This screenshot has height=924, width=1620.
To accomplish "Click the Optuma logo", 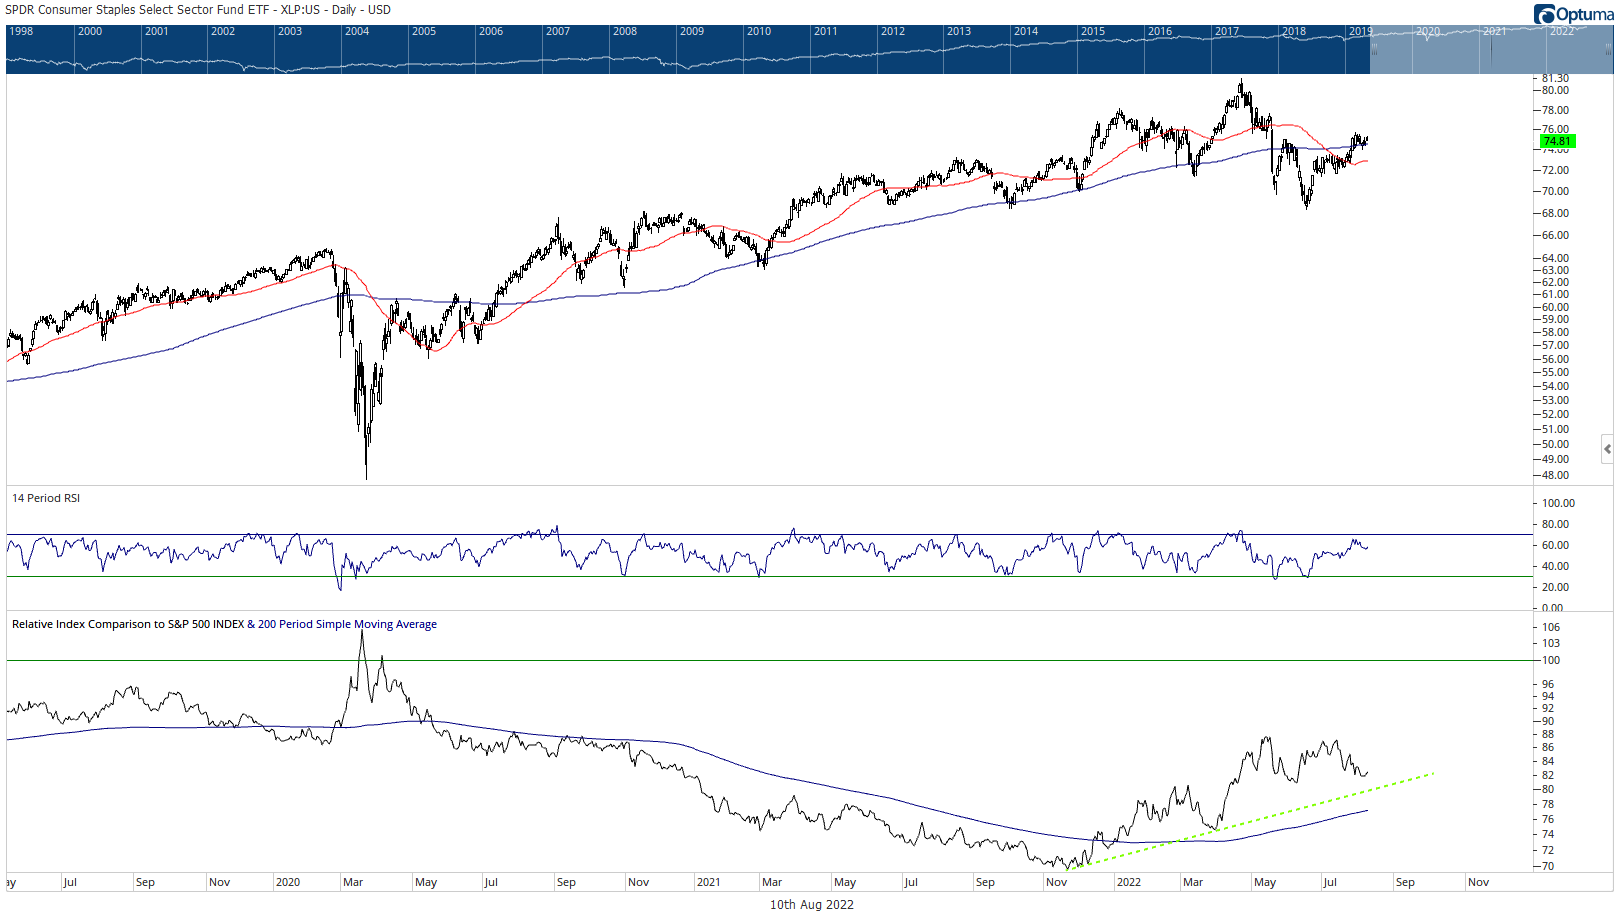I will click(1573, 14).
